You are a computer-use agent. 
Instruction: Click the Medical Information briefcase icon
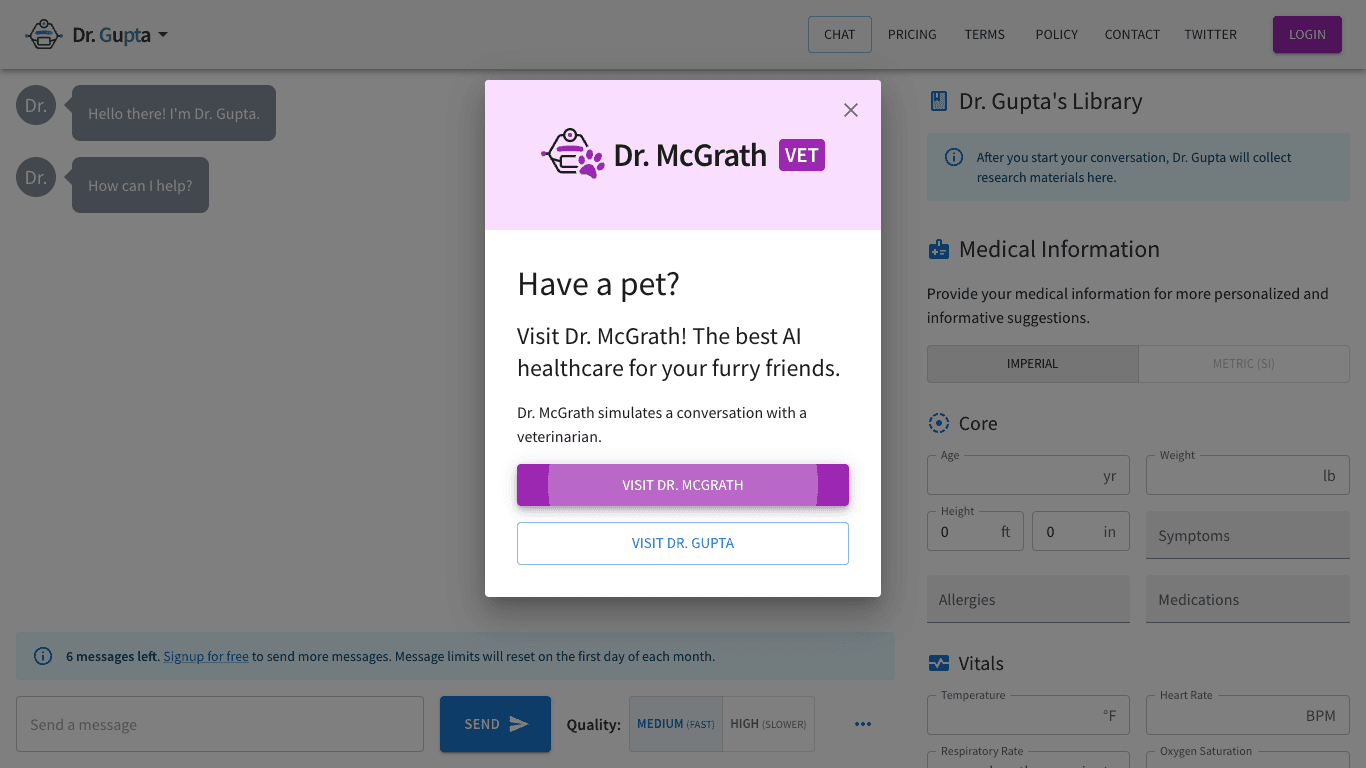tap(938, 249)
